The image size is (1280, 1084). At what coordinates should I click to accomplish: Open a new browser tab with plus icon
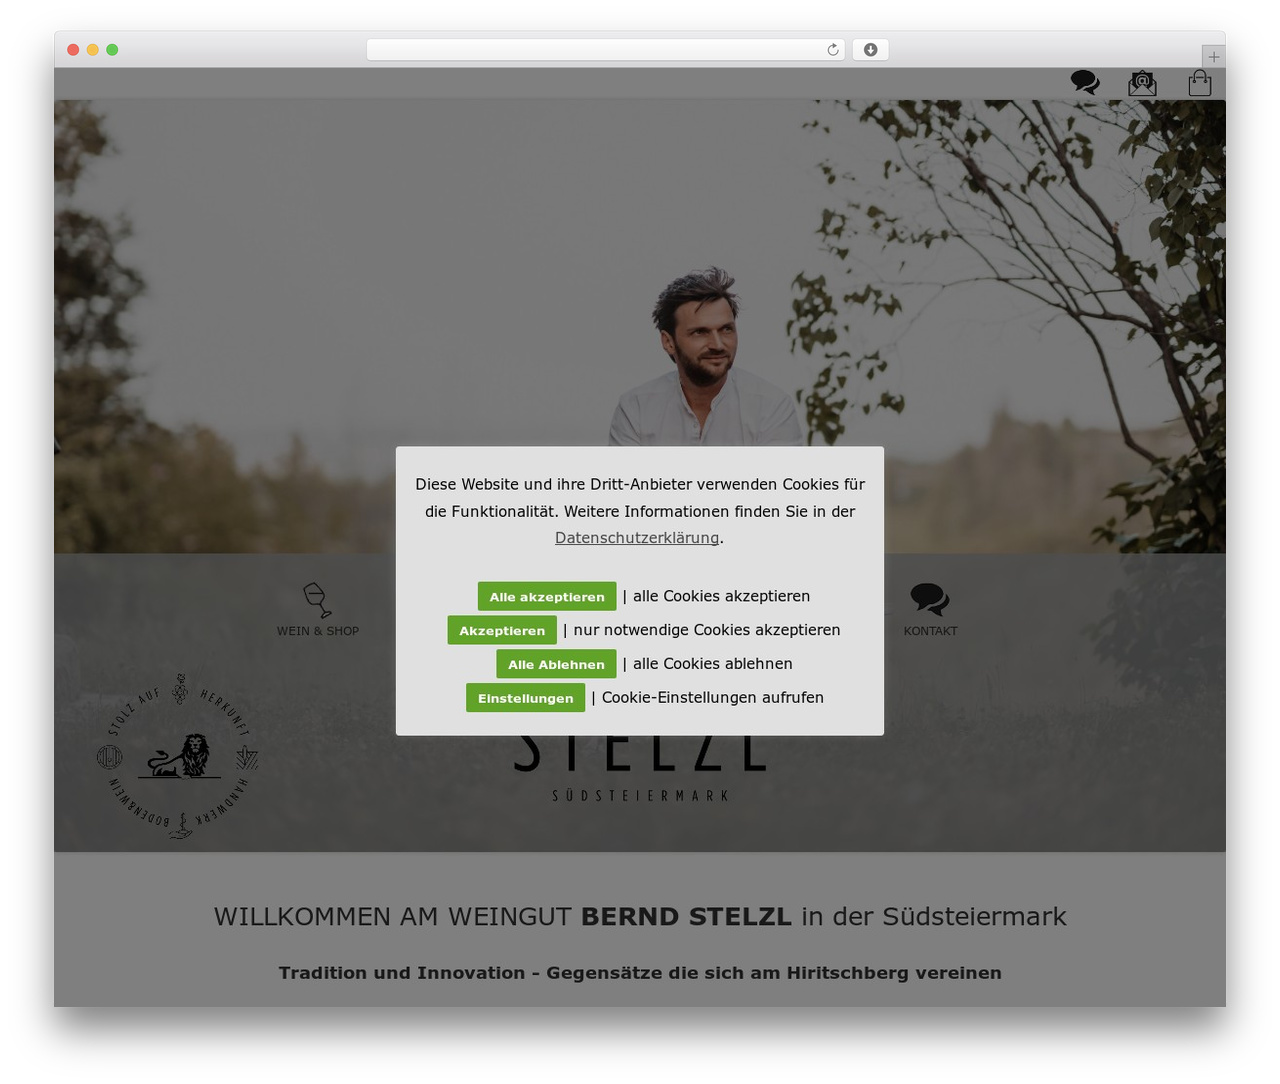click(1214, 57)
